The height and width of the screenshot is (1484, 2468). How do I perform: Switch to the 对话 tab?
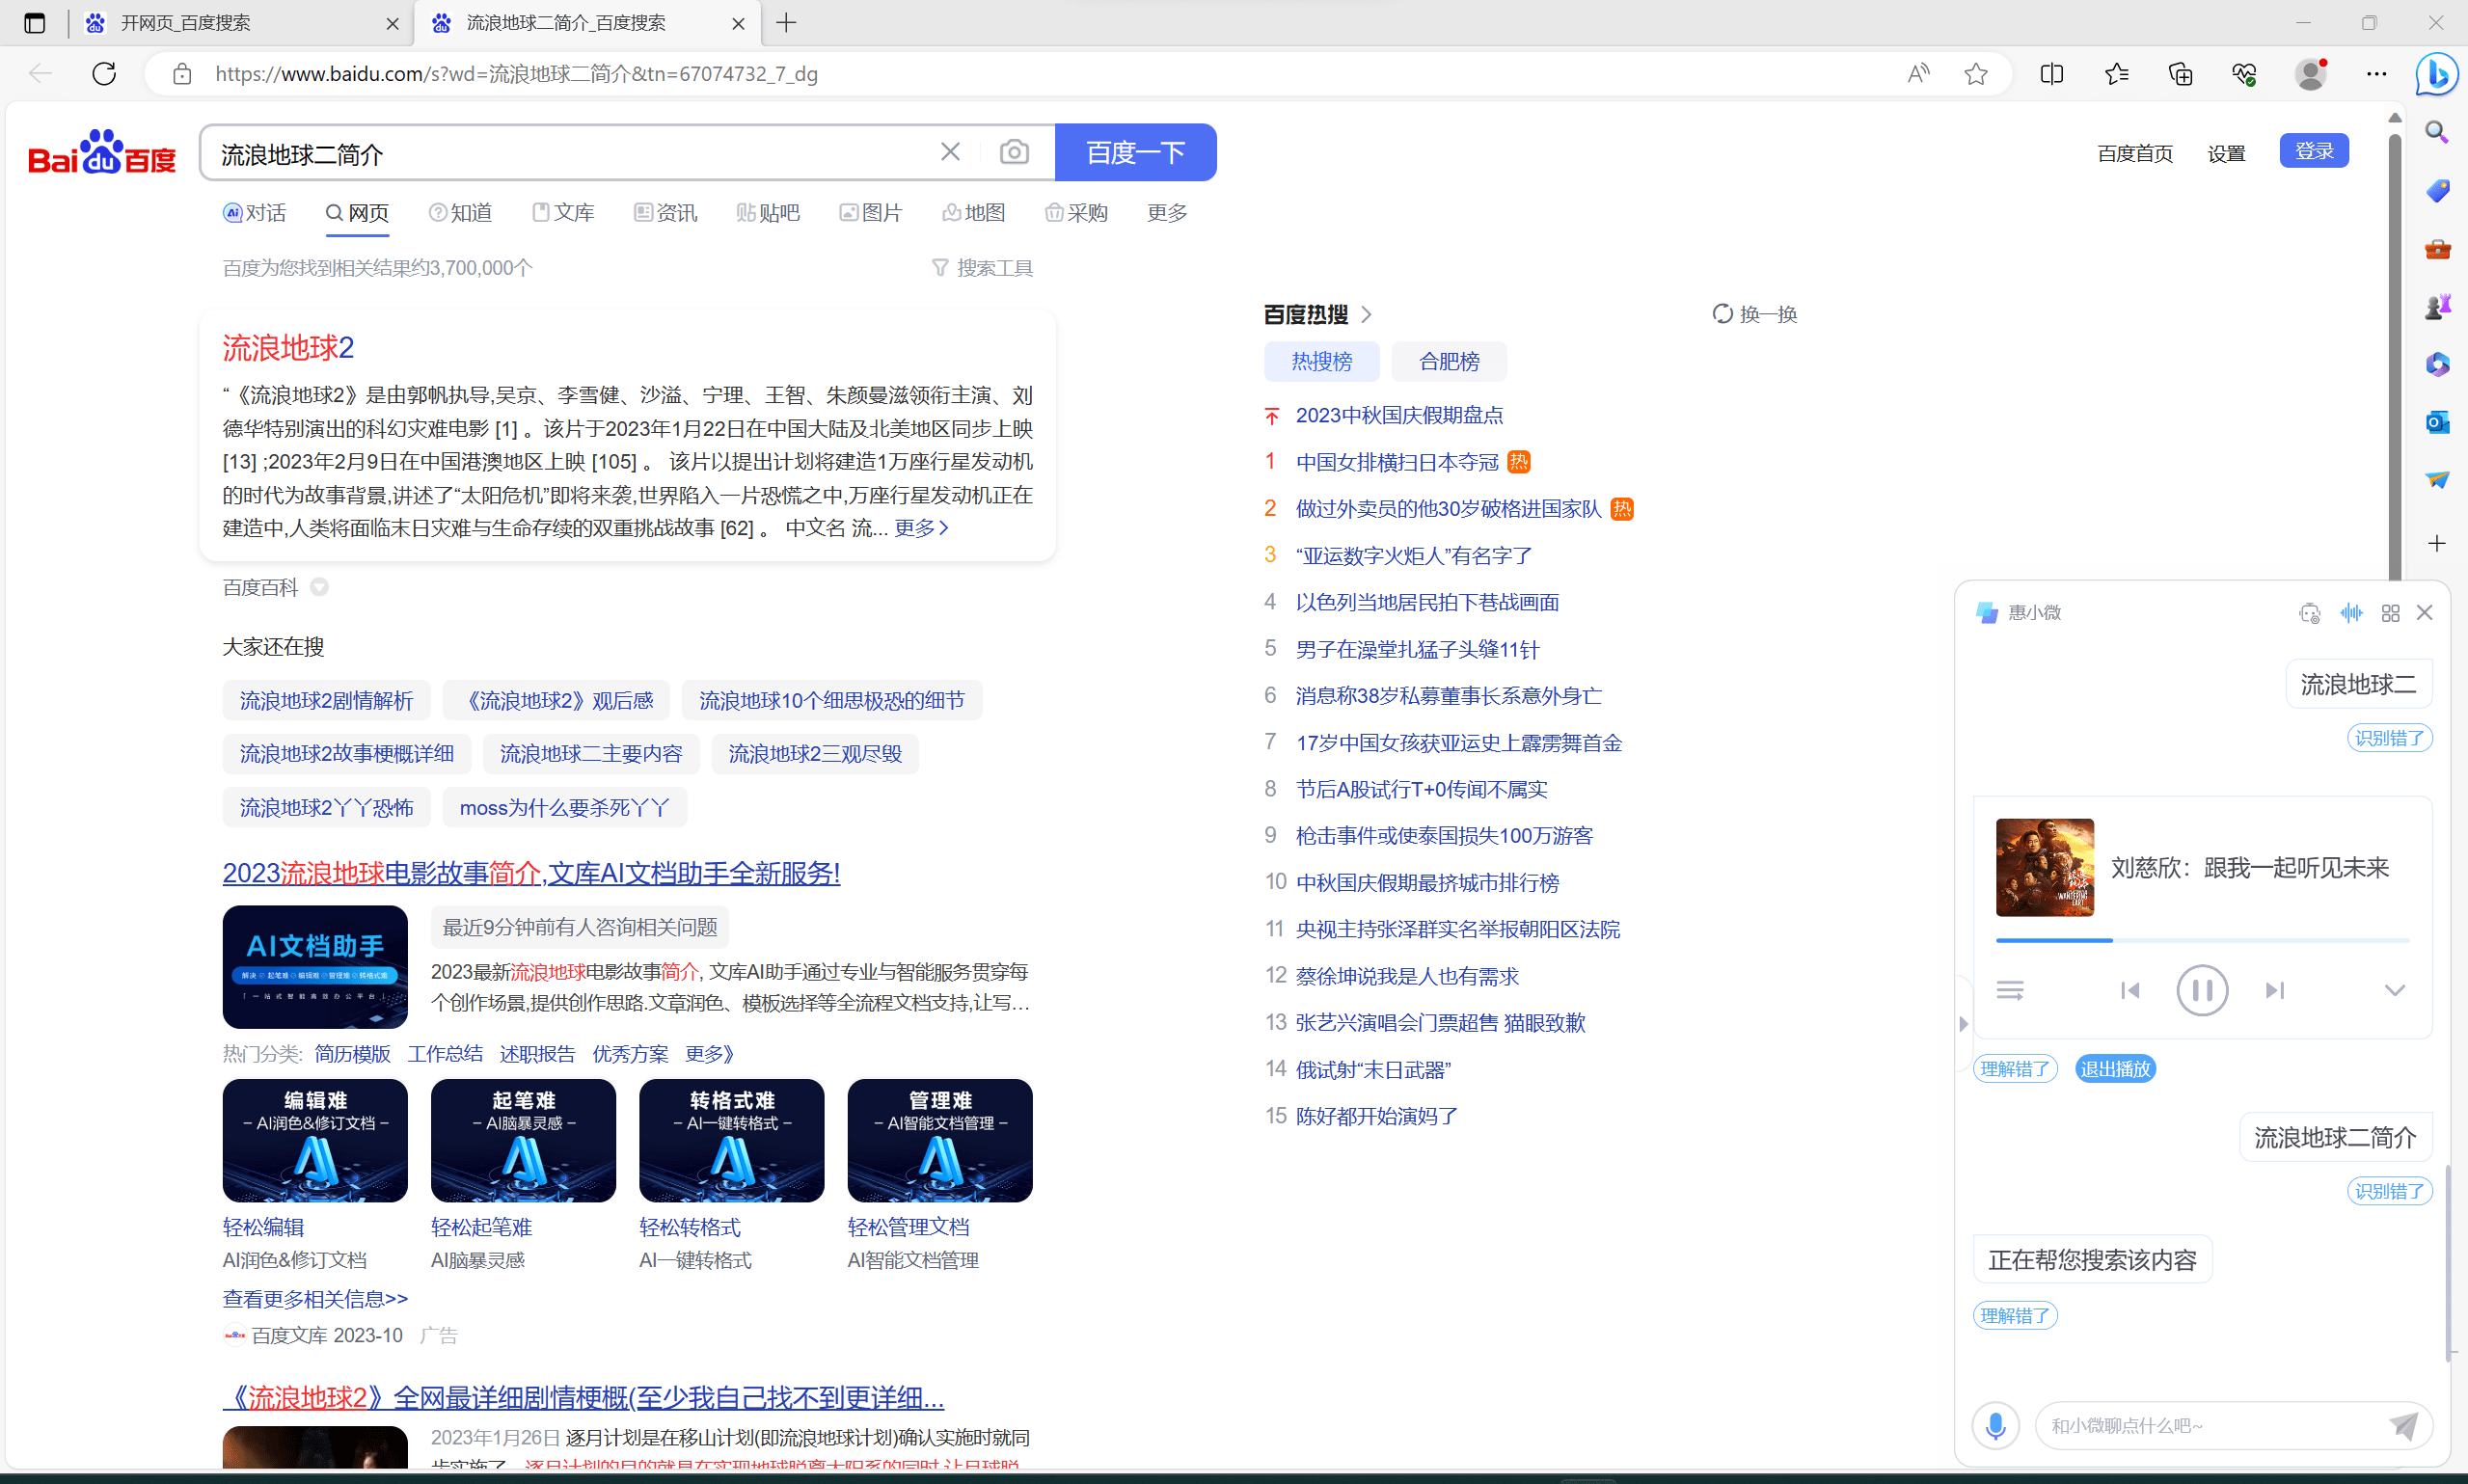click(254, 213)
